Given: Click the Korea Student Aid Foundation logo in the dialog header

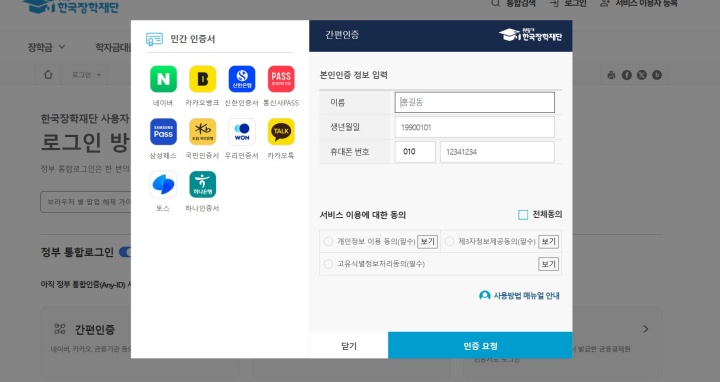Looking at the screenshot, I should click(530, 35).
